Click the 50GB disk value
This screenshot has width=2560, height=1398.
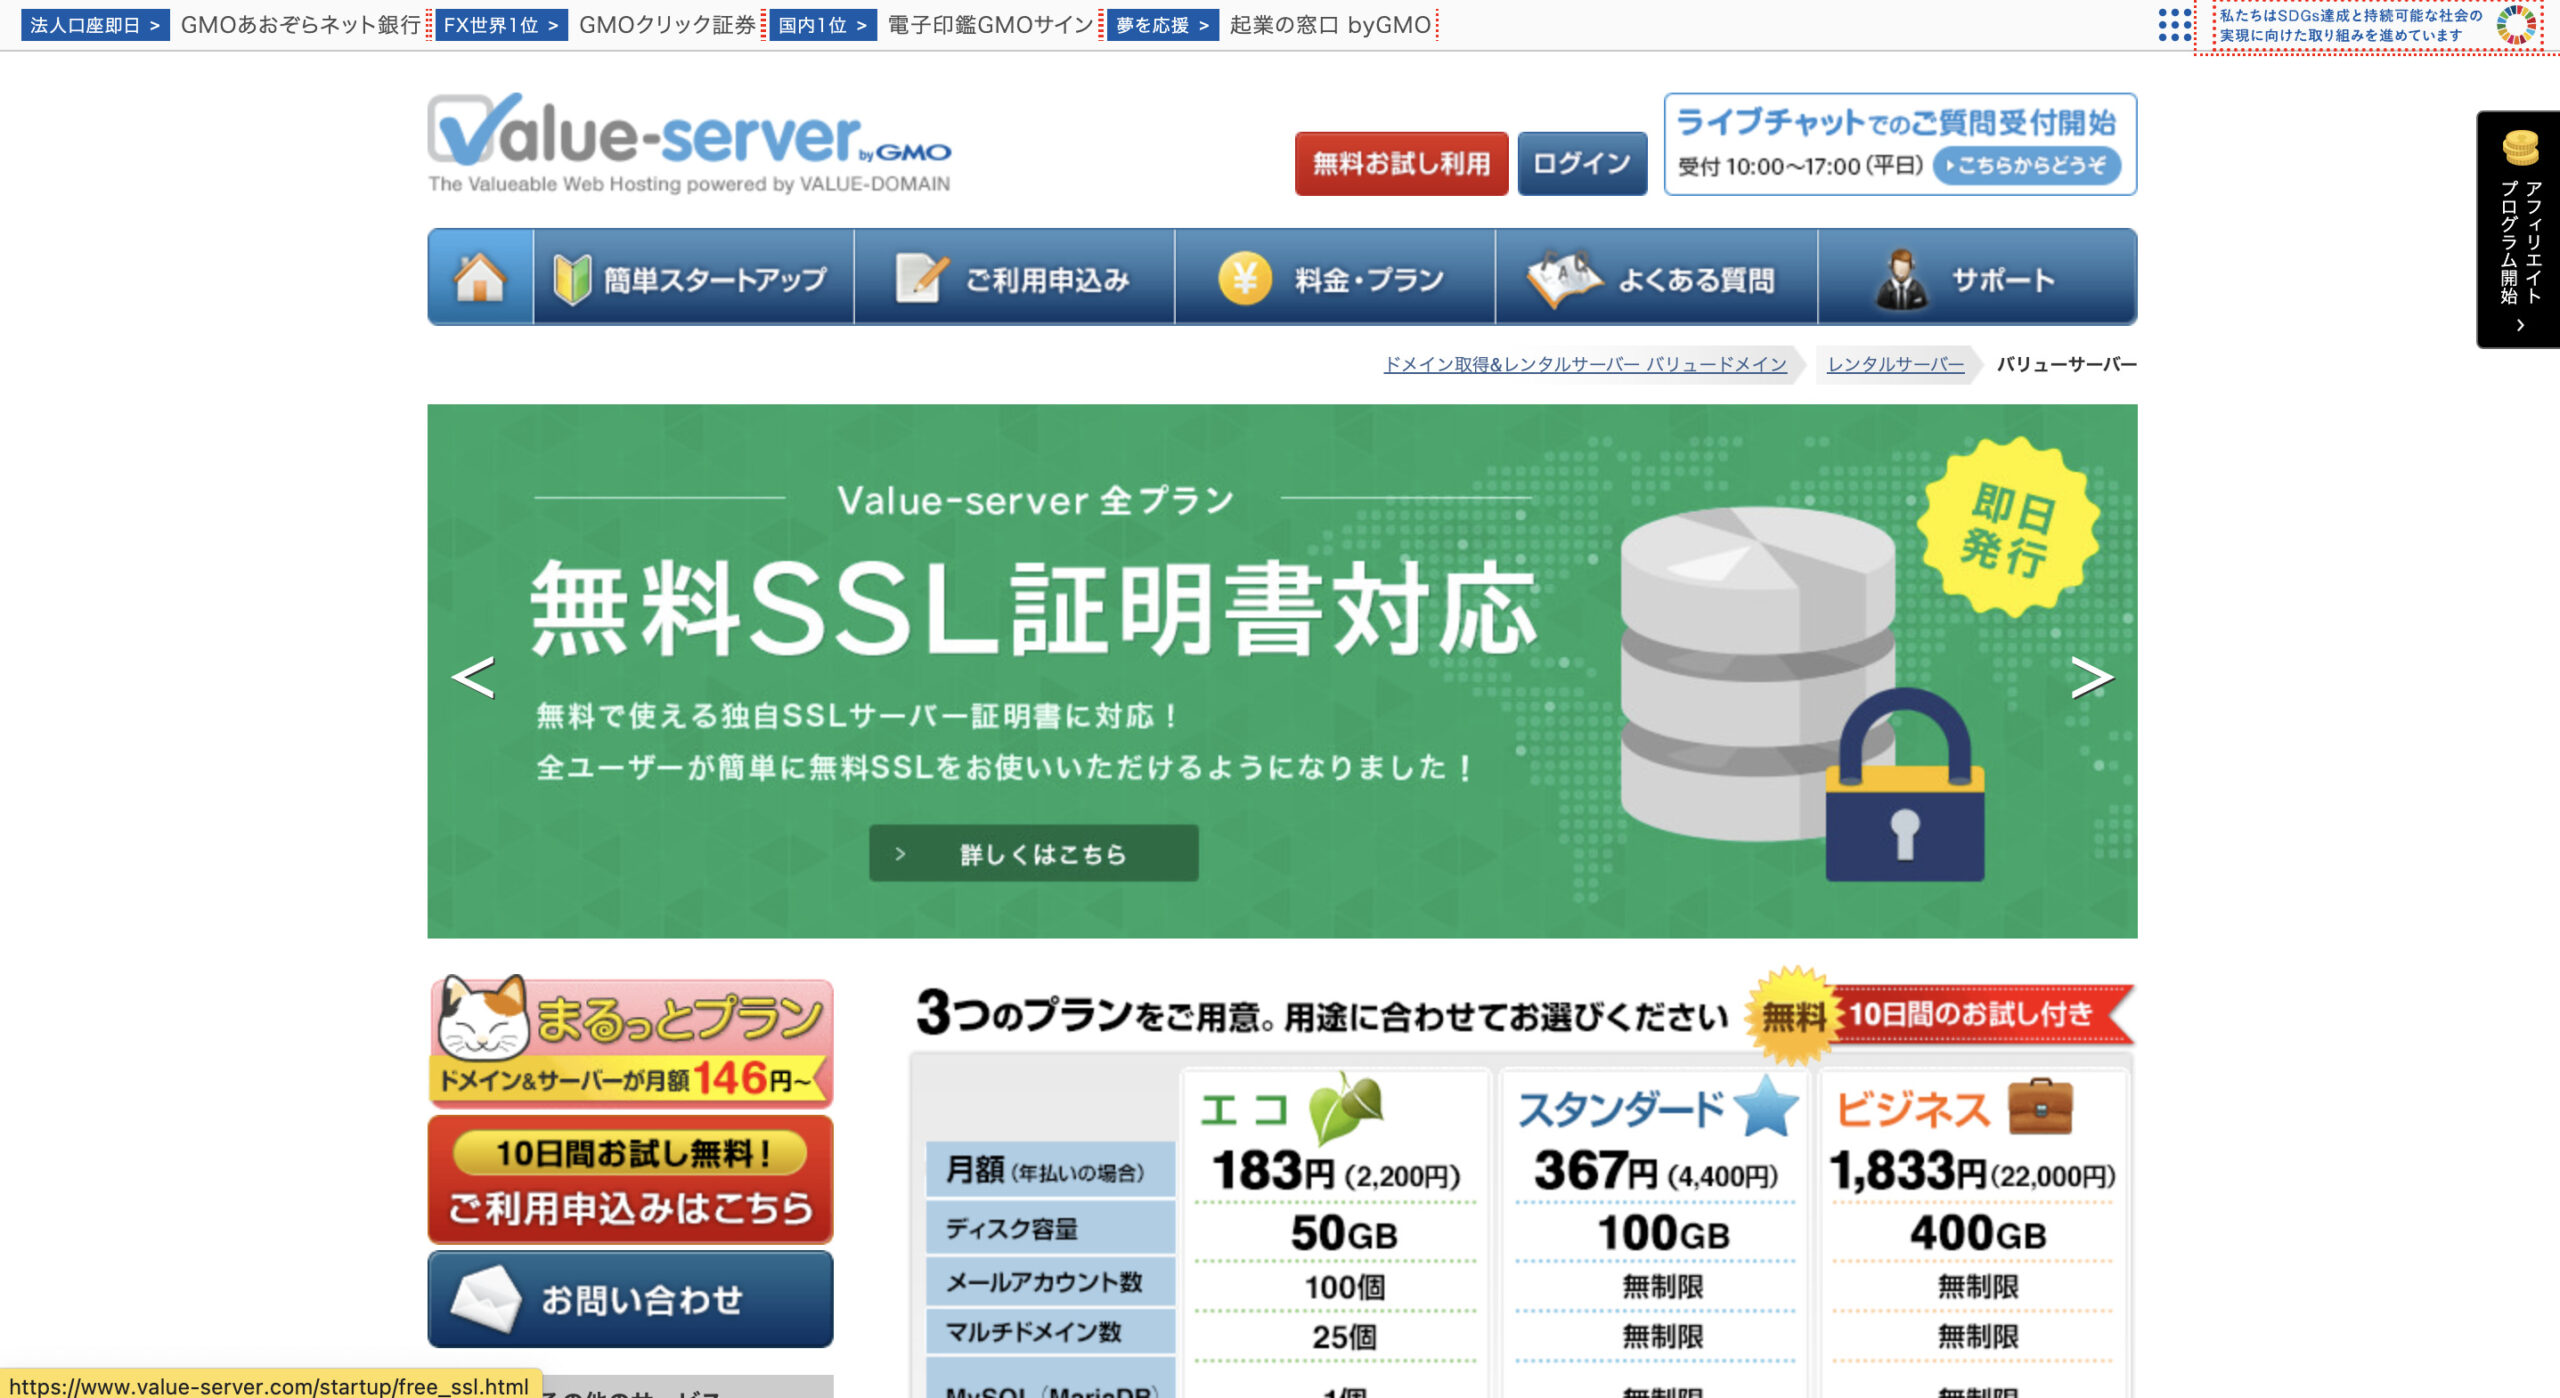tap(1343, 1232)
